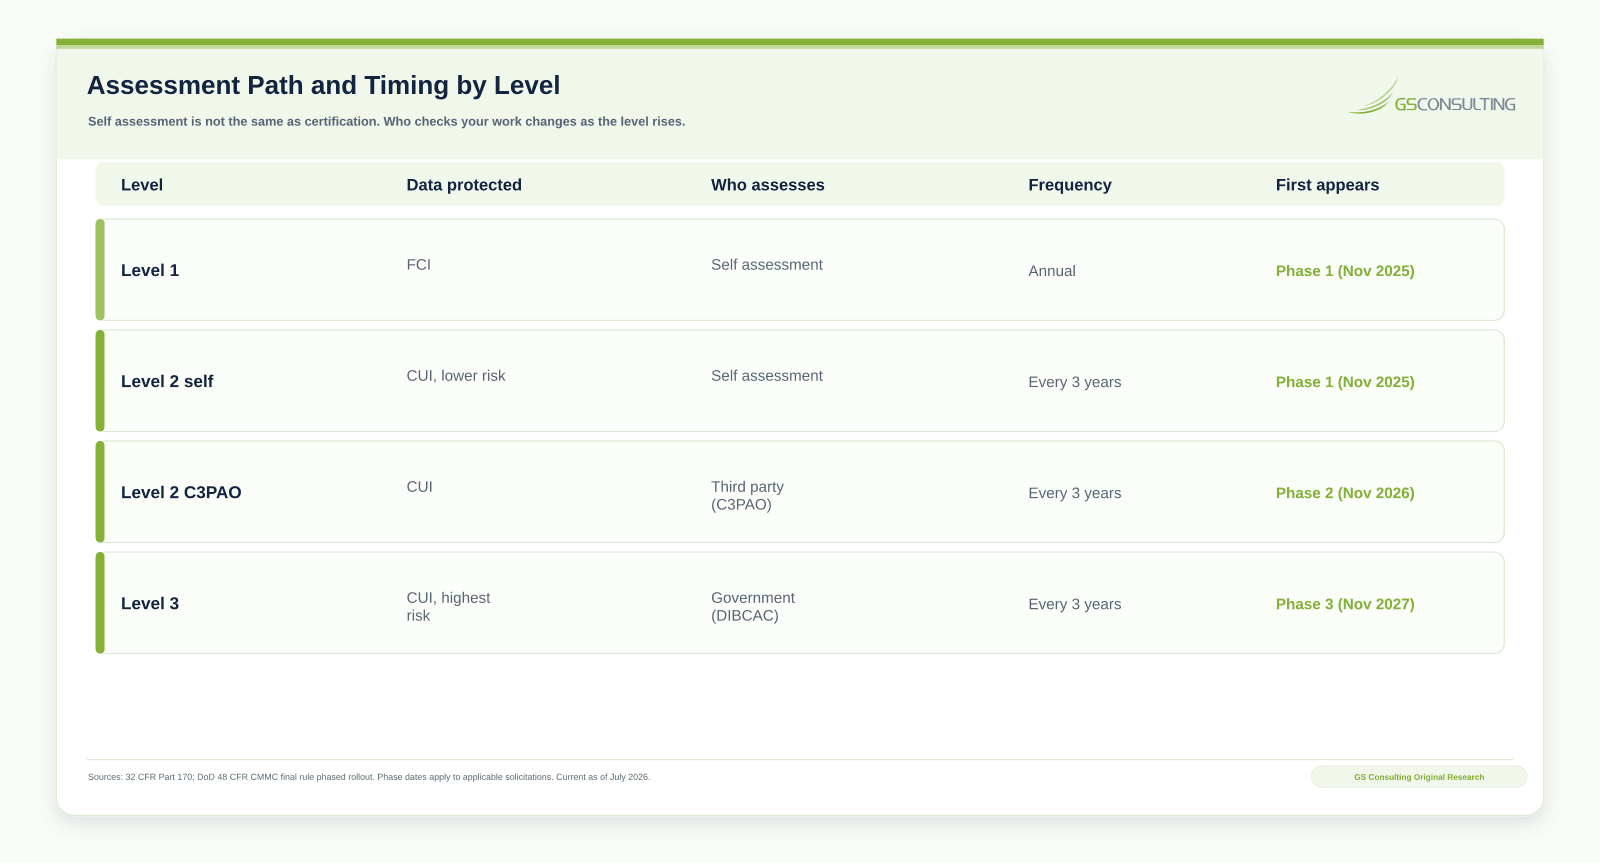Click Phase 1 (Nov 2025) in Level 1 row
Screen dimensions: 1600x863
pyautogui.click(x=1345, y=271)
